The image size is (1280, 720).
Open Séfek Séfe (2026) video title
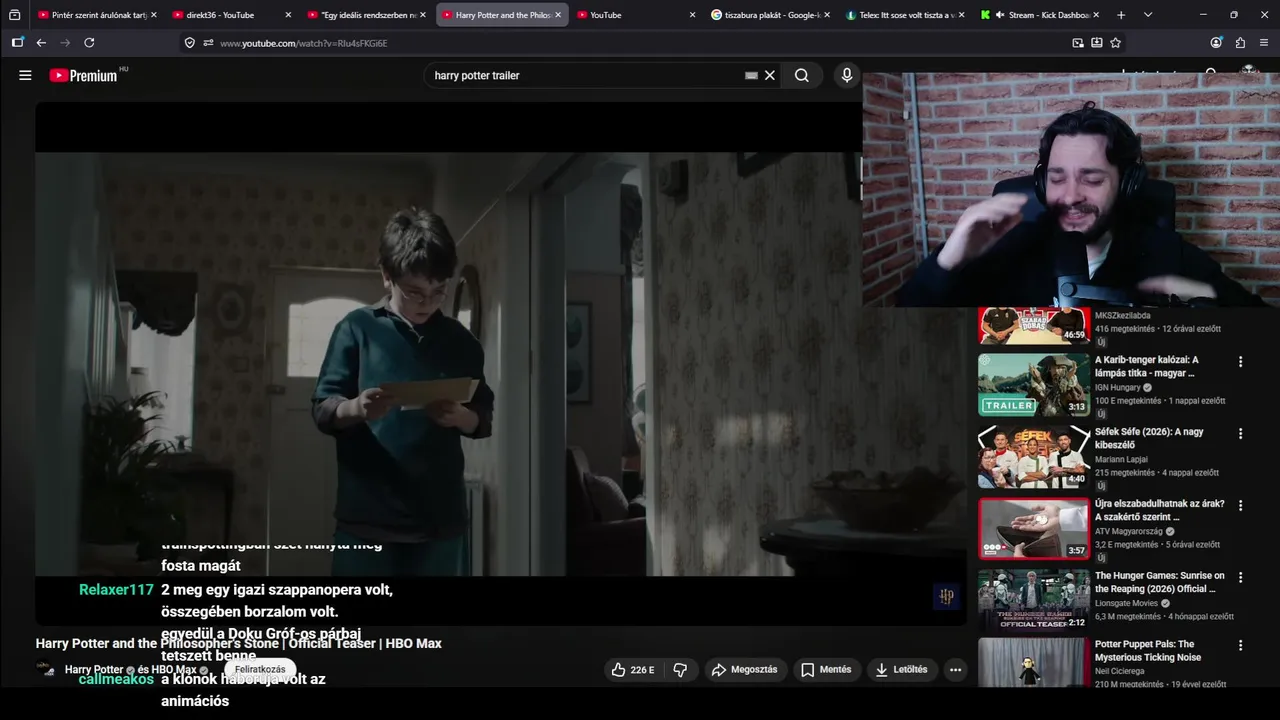coord(1149,438)
